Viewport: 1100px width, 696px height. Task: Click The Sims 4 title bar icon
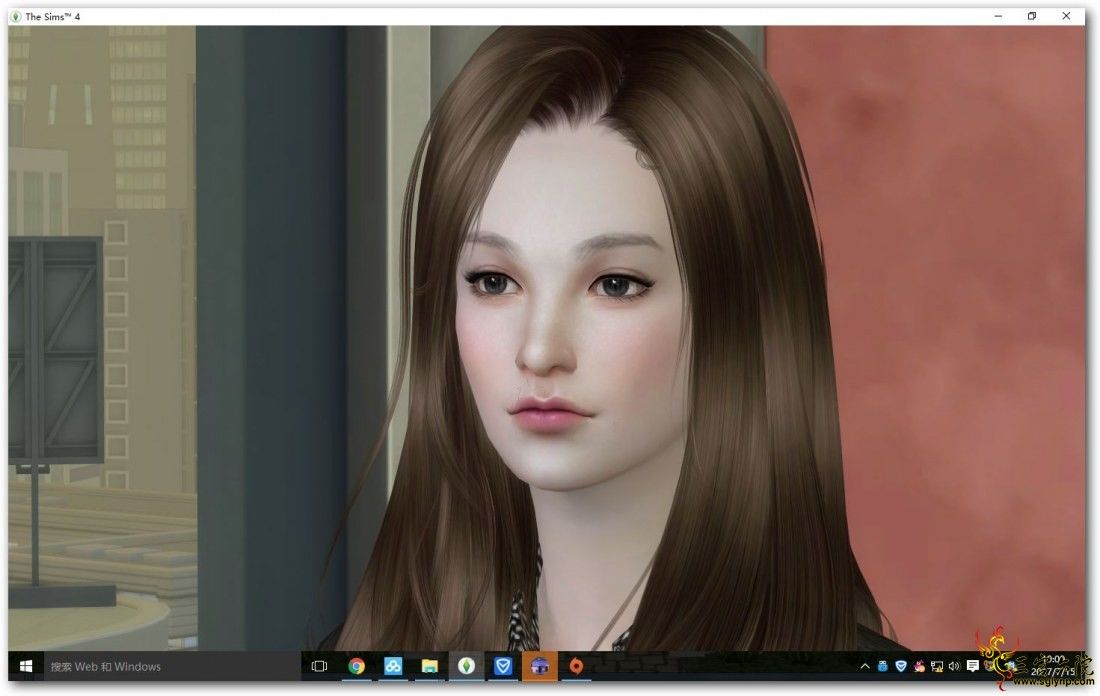click(x=16, y=16)
